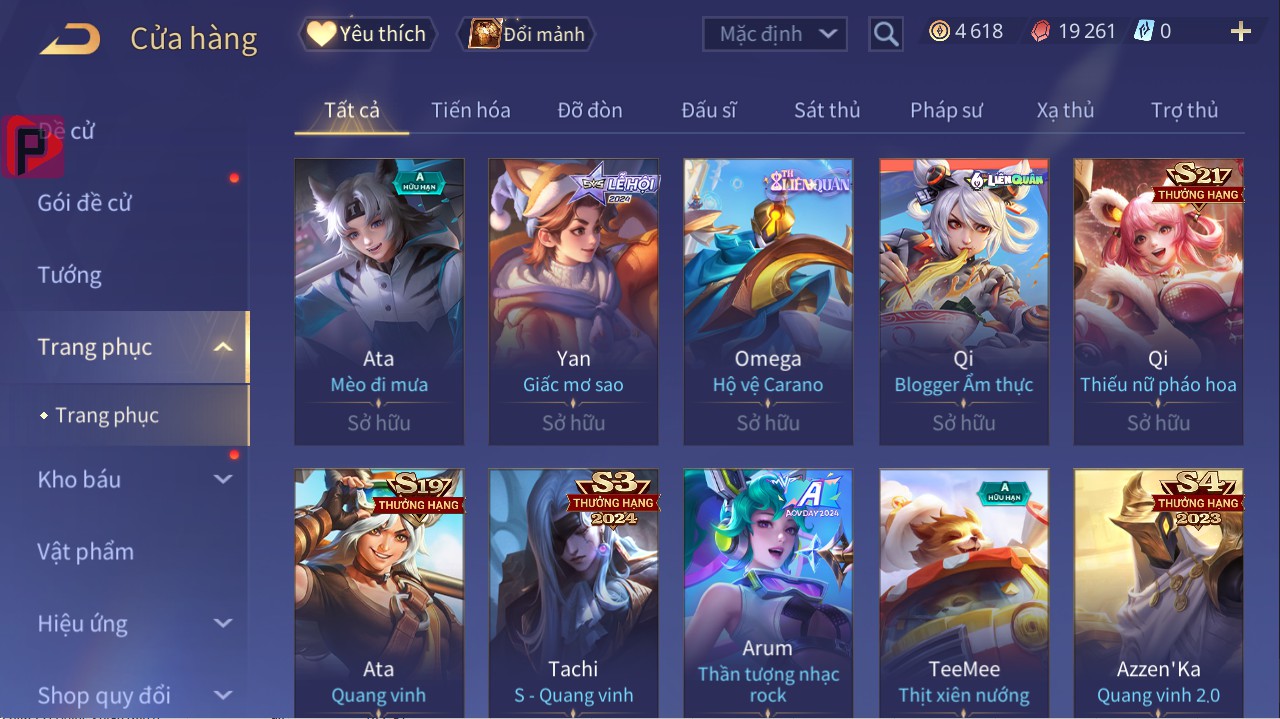The width and height of the screenshot is (1280, 719).
Task: Select the Omega Hộ vệ Carano skin card
Action: (768, 301)
